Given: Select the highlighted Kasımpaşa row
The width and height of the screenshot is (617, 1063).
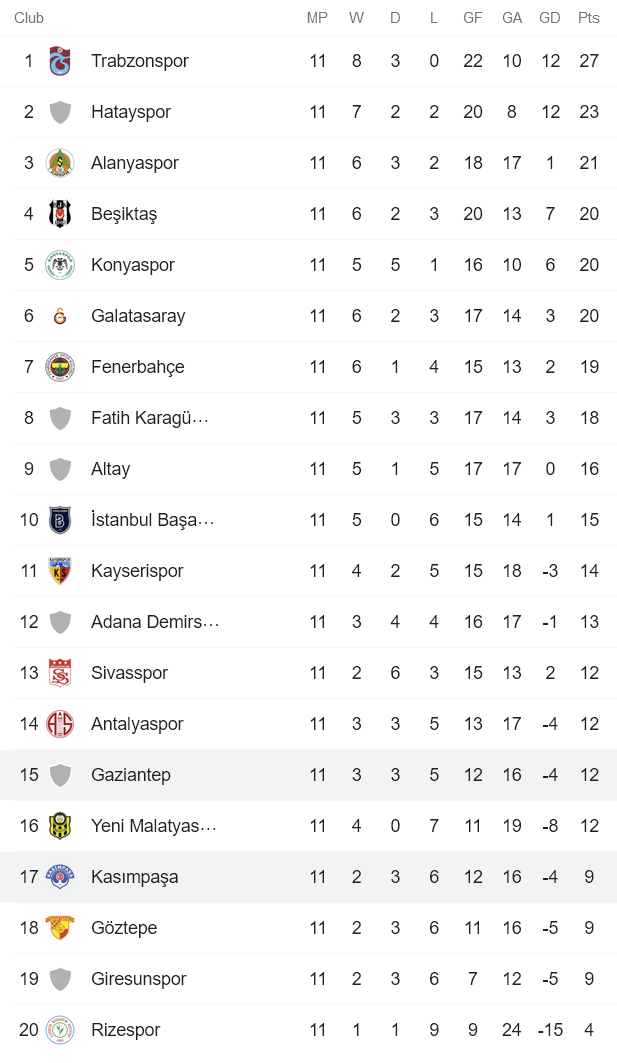Looking at the screenshot, I should coord(300,876).
